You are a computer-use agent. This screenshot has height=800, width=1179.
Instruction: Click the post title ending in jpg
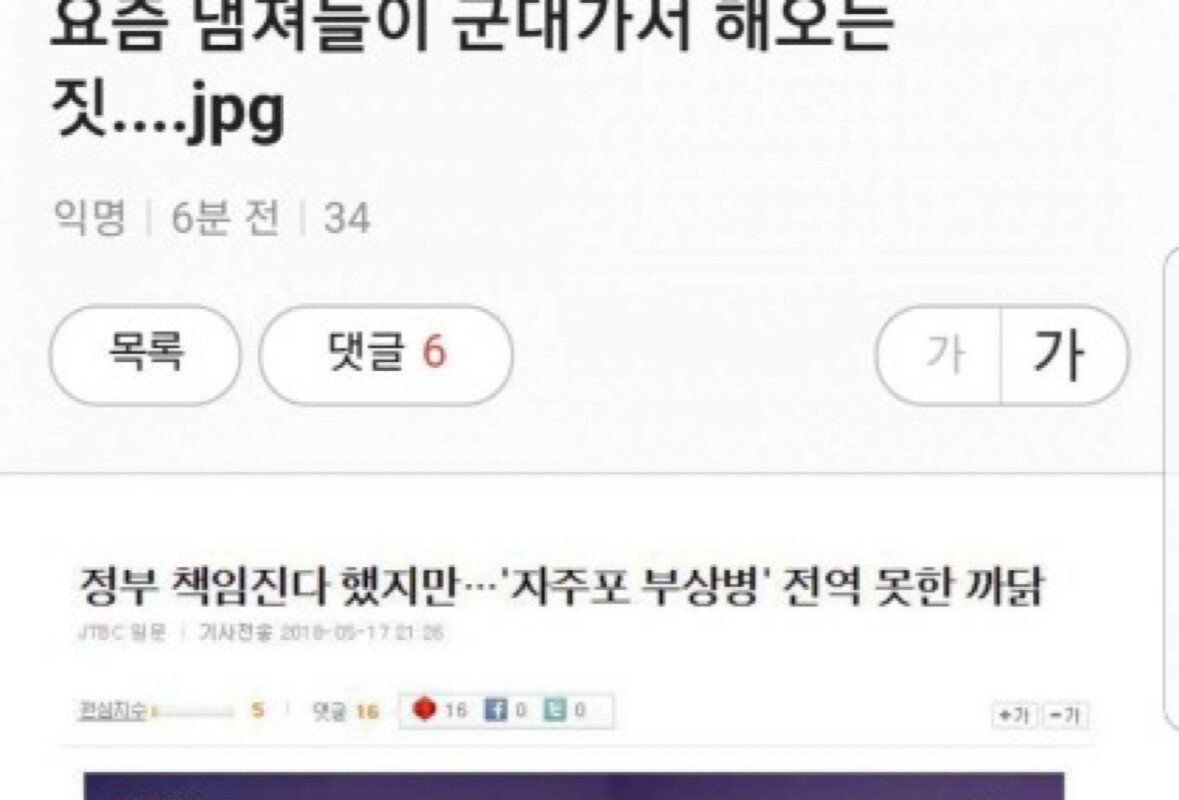point(472,70)
